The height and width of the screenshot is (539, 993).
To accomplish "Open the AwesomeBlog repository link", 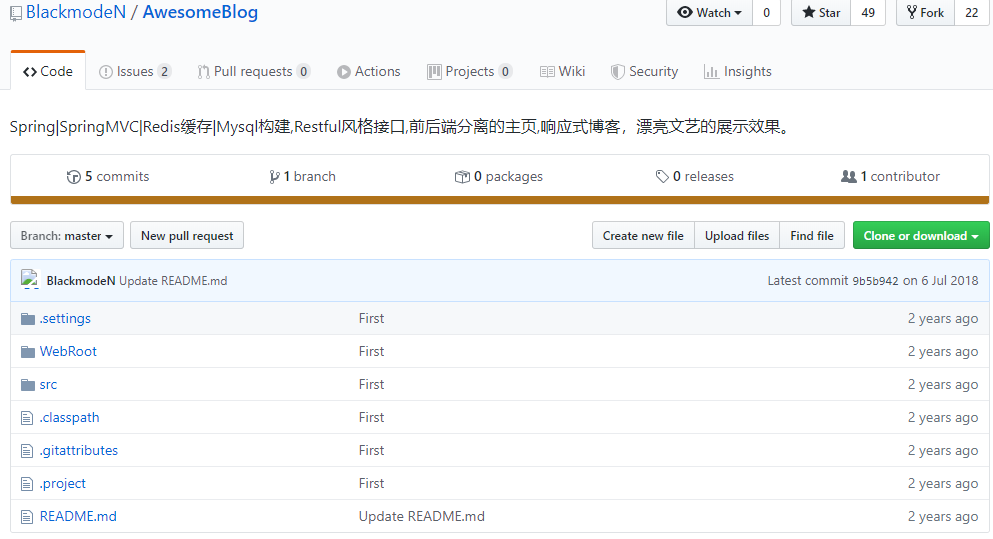I will click(x=200, y=13).
